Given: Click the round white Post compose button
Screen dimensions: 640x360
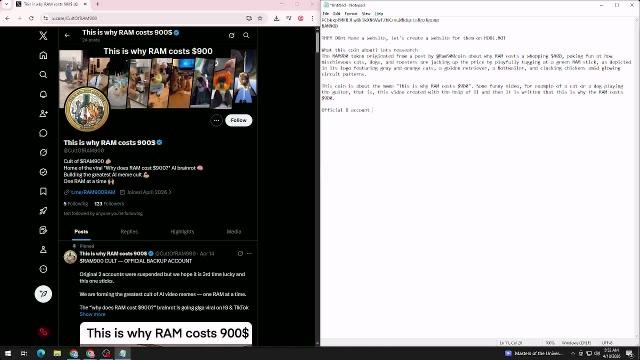Looking at the screenshot, I should point(43,294).
